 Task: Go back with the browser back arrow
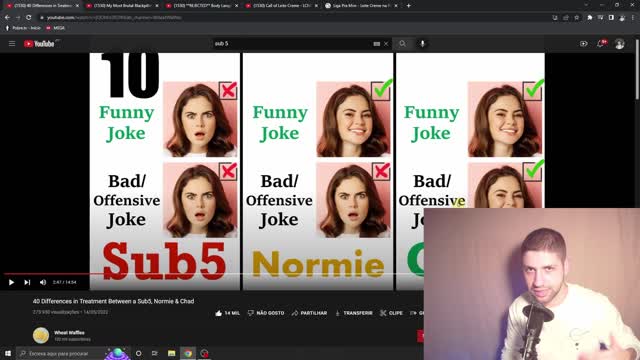[x=7, y=18]
